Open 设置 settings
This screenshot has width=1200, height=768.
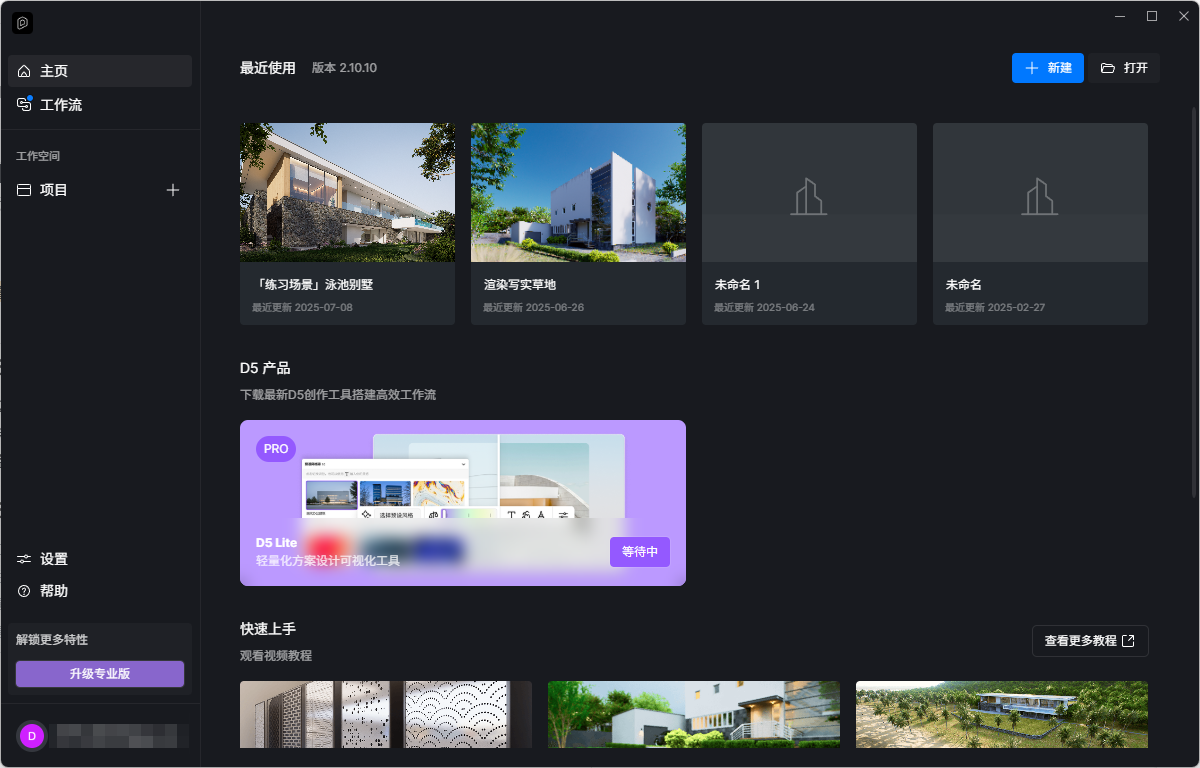point(43,559)
